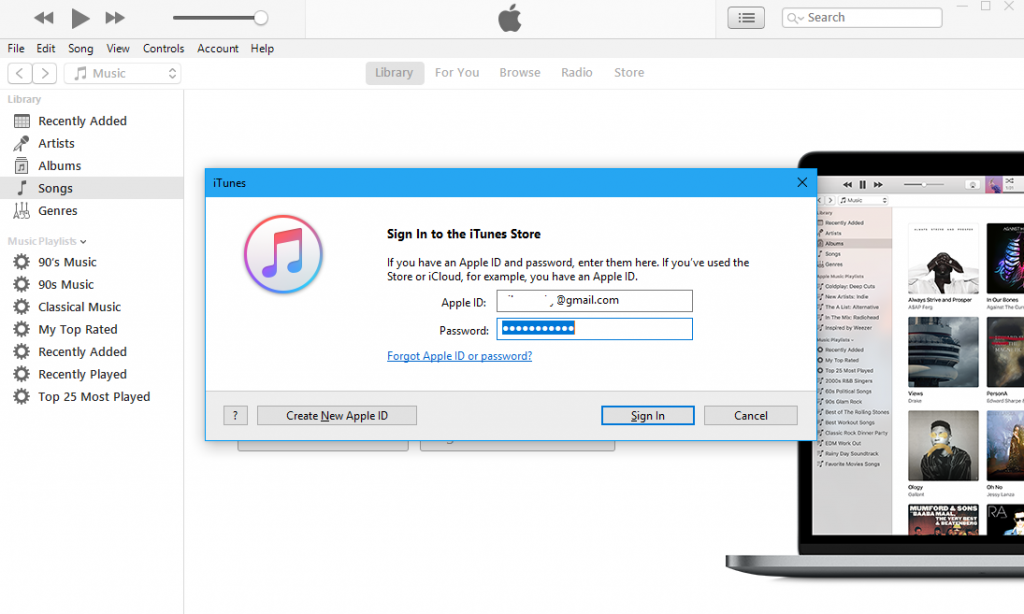
Task: Collapse the Music Playlists section
Action: (x=84, y=242)
